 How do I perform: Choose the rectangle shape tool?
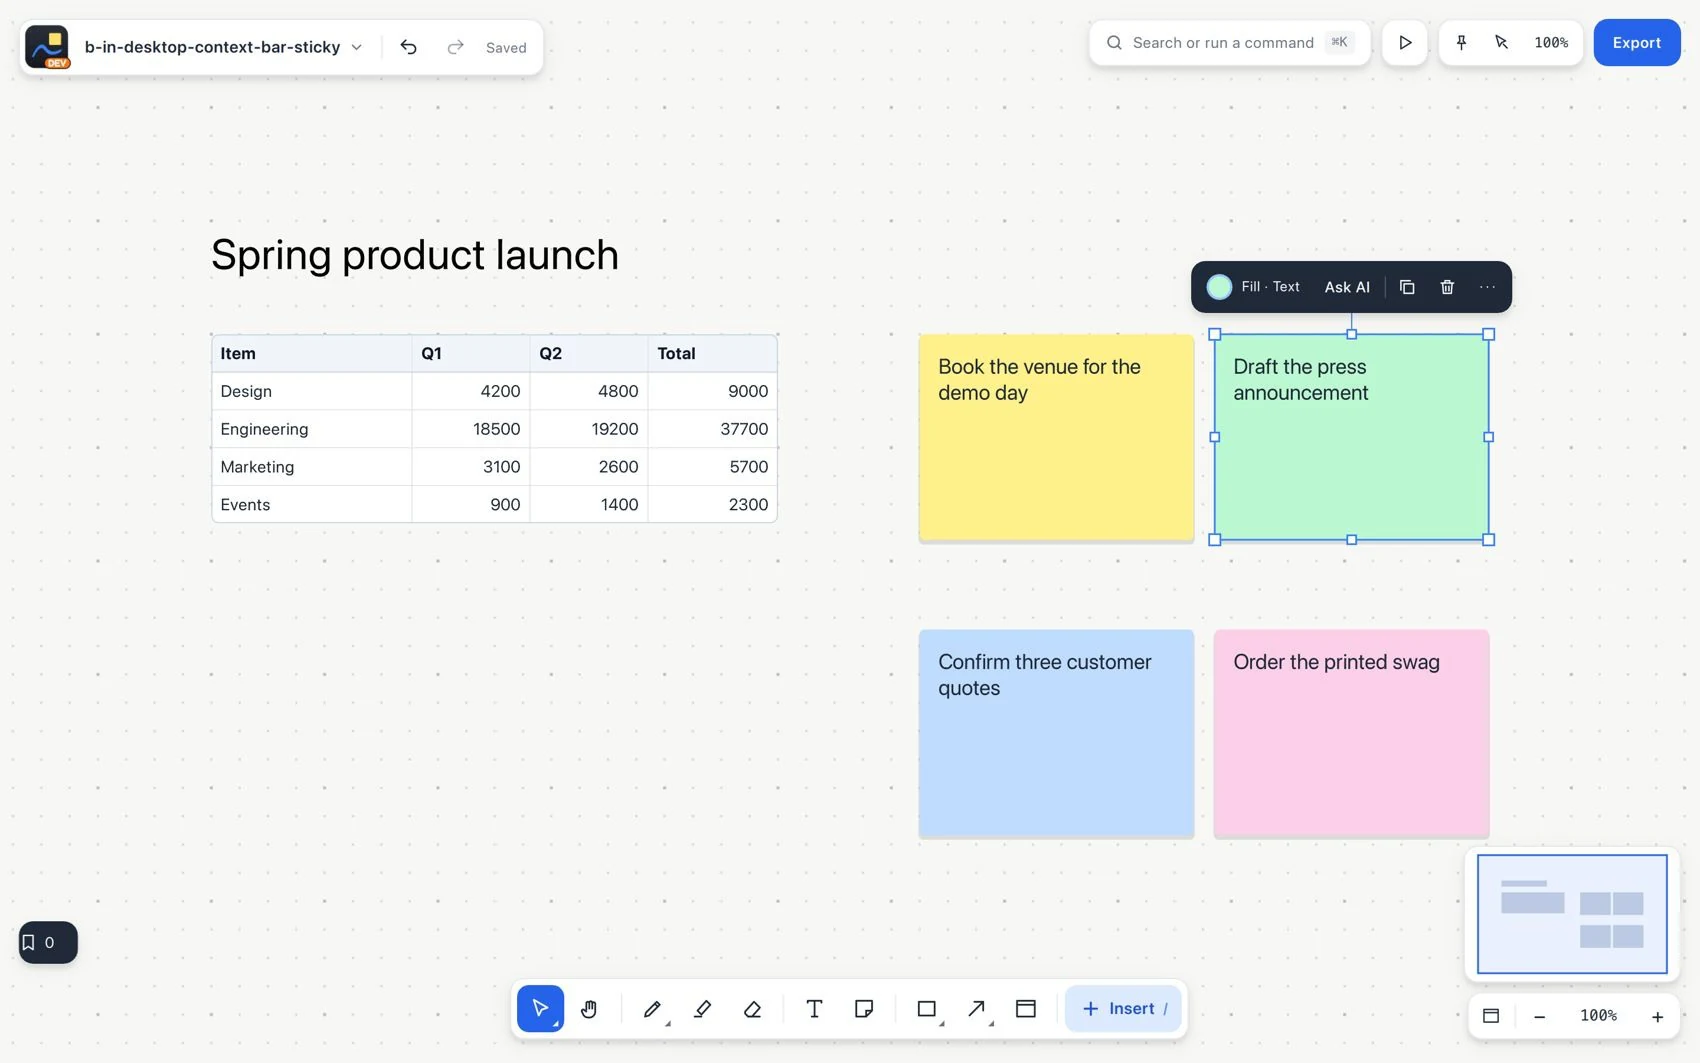click(927, 1008)
